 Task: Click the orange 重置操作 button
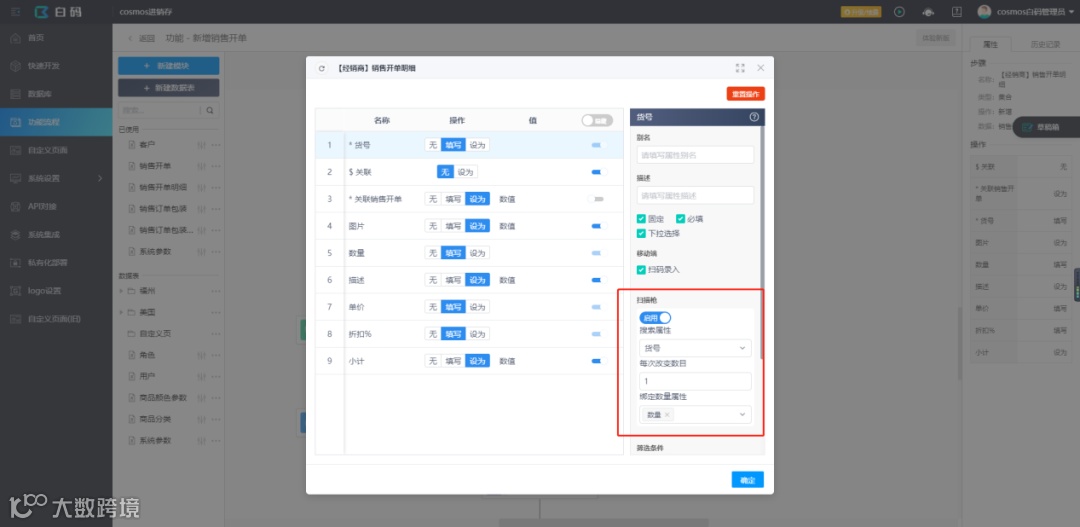tap(745, 94)
